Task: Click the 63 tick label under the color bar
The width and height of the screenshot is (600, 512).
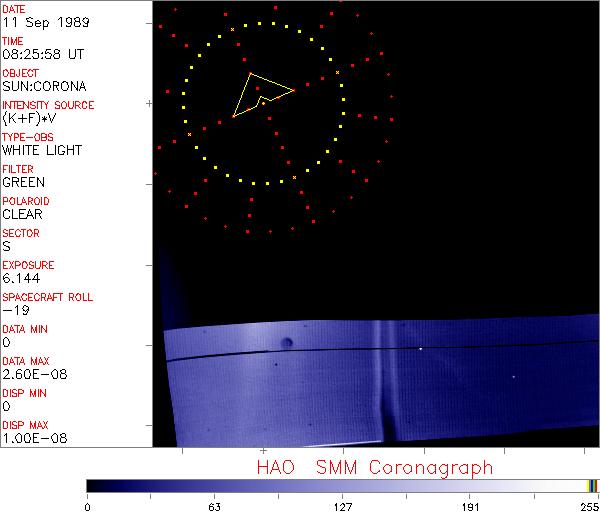Action: (x=213, y=505)
